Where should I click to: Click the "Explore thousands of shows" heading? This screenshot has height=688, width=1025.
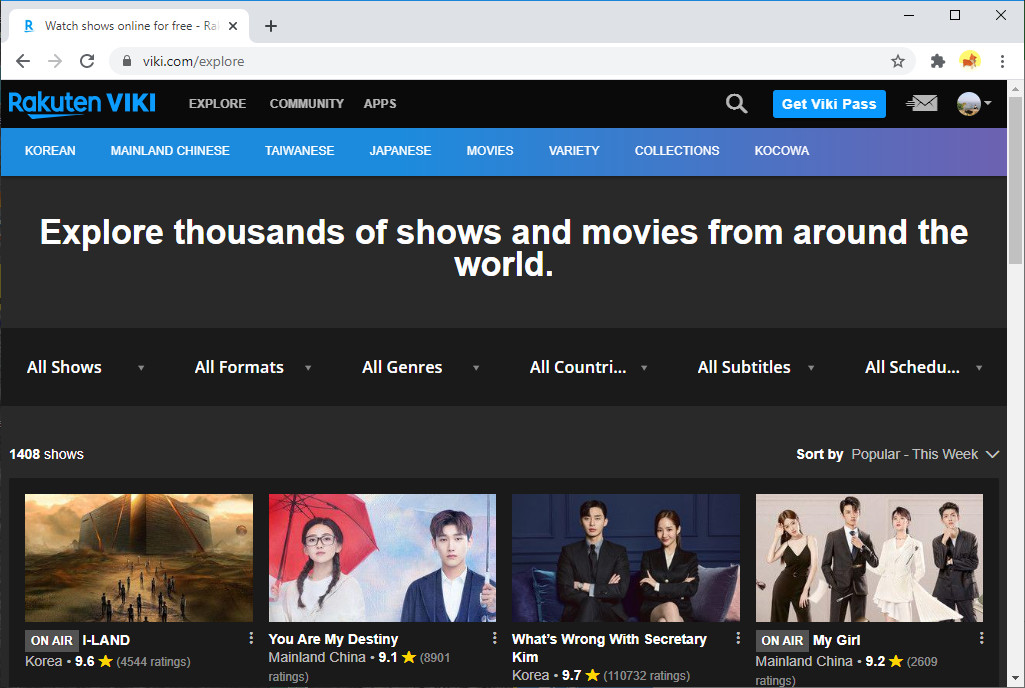(x=504, y=249)
